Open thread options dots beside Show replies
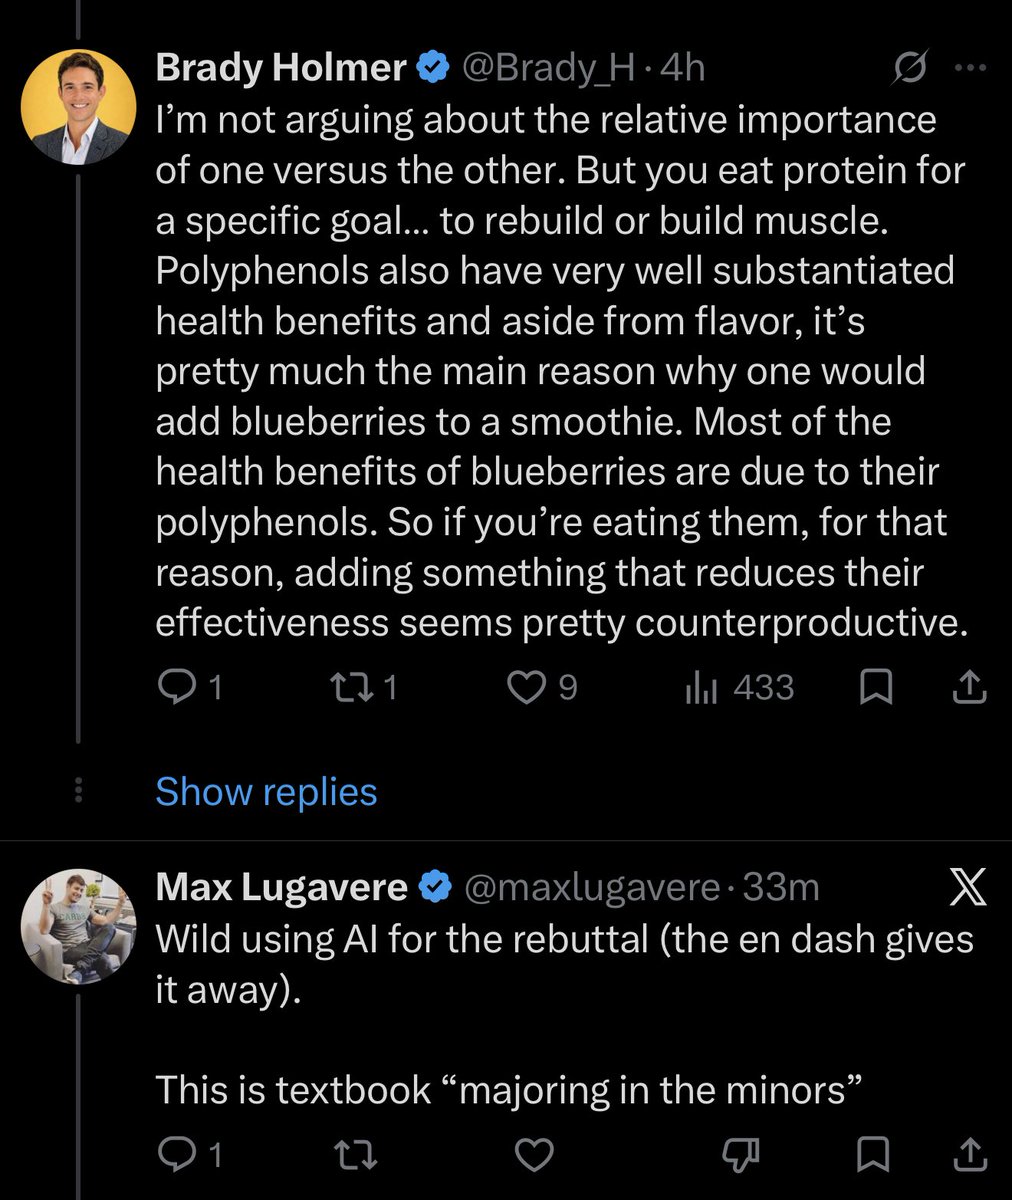Viewport: 1012px width, 1200px height. pyautogui.click(x=80, y=791)
